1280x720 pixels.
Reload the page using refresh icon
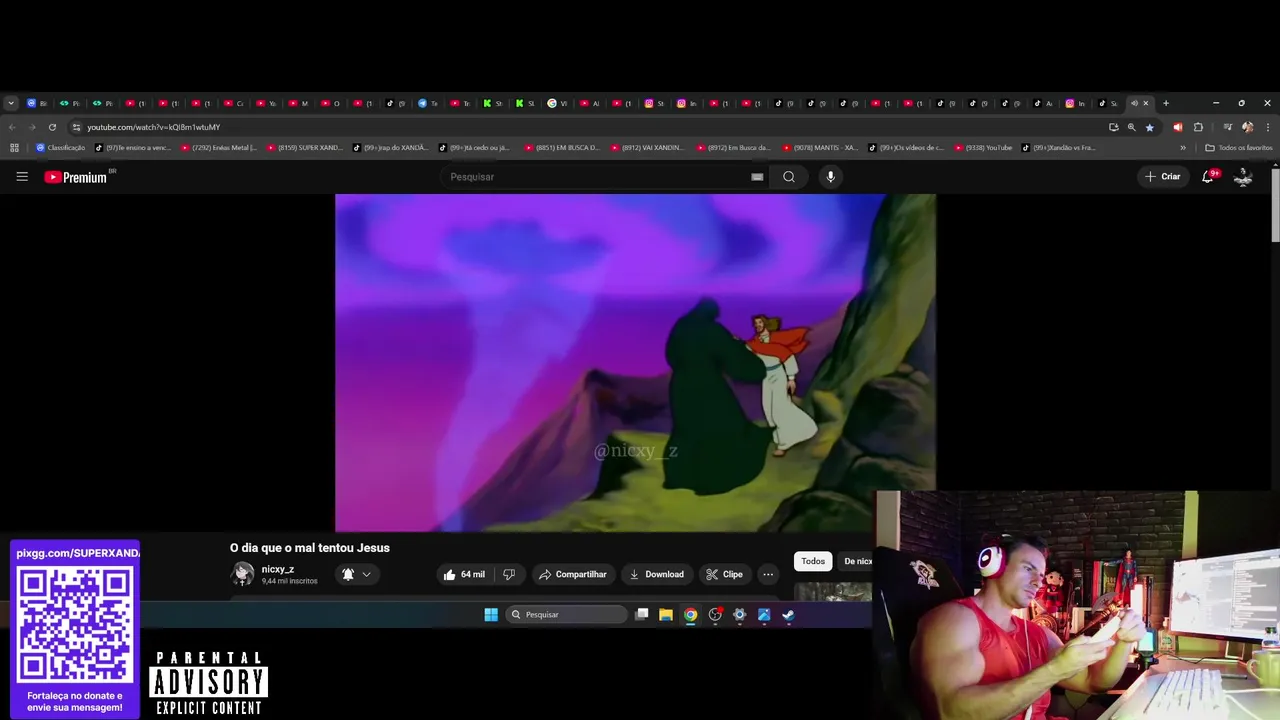coord(52,127)
